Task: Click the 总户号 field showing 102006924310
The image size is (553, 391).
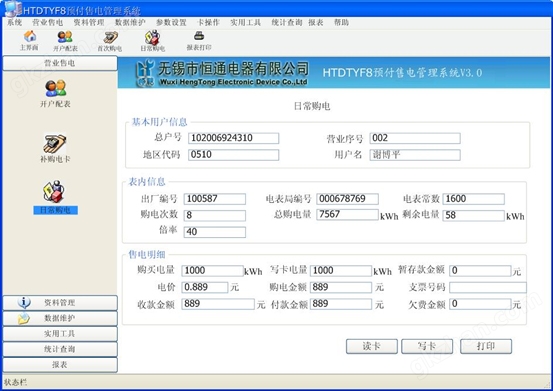Action: coord(233,138)
